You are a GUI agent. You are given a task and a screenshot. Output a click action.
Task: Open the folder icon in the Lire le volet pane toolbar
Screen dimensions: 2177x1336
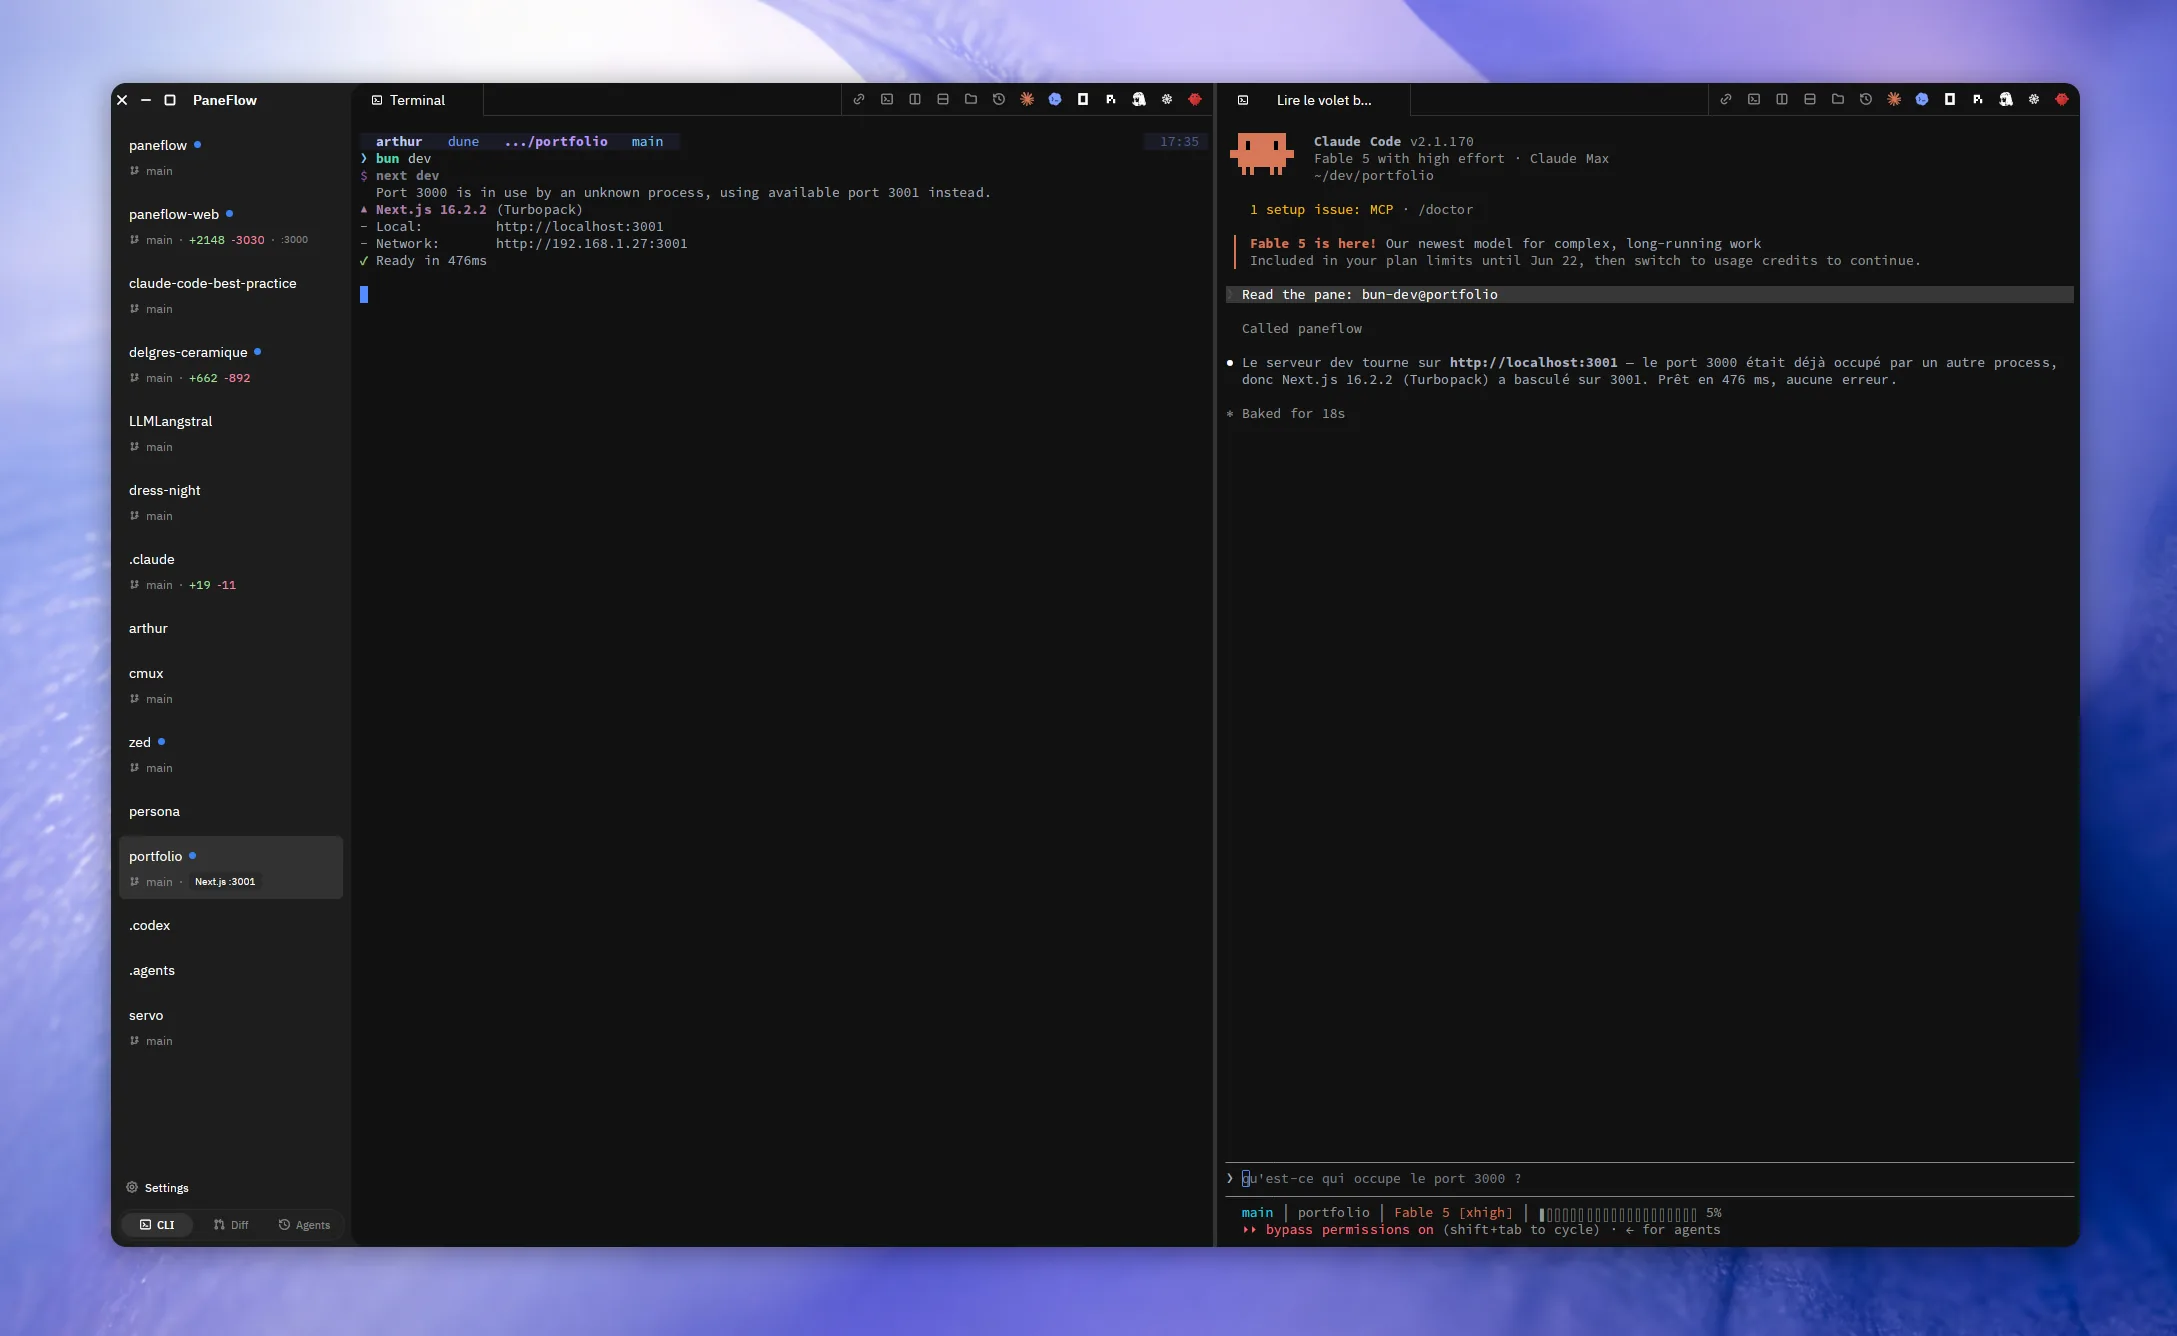click(x=1837, y=100)
